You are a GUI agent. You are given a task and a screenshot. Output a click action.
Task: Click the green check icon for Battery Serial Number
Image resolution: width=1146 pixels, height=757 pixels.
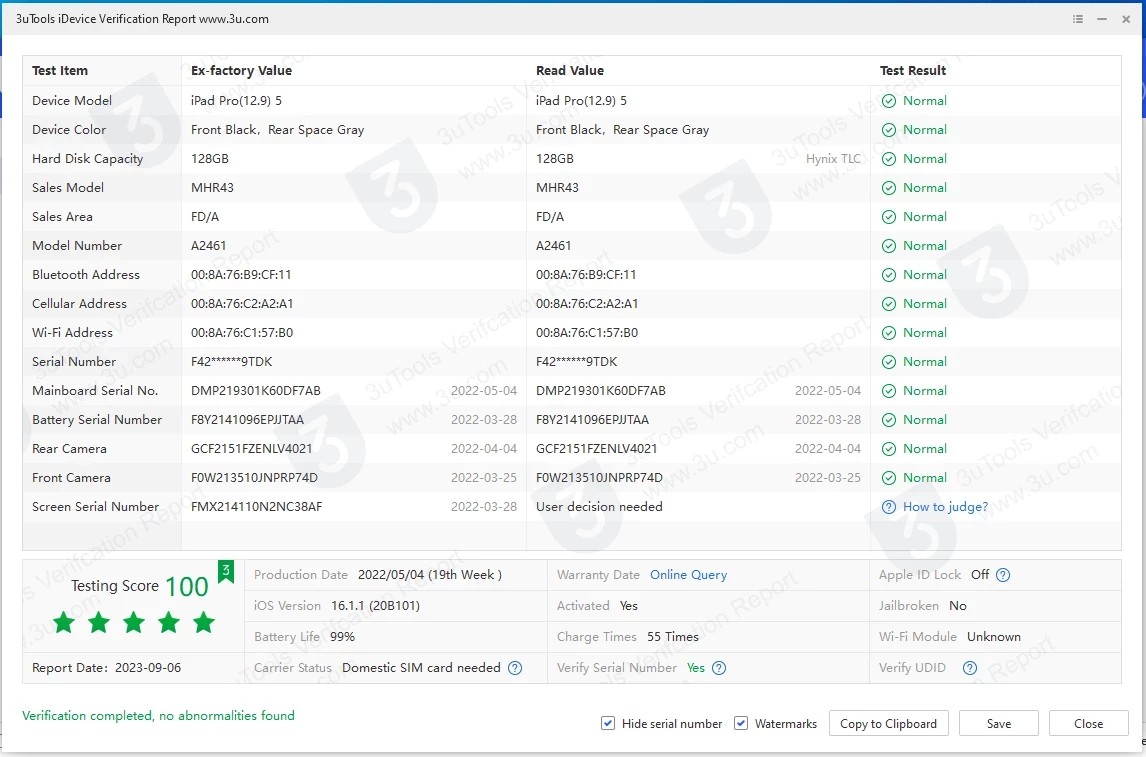point(889,420)
